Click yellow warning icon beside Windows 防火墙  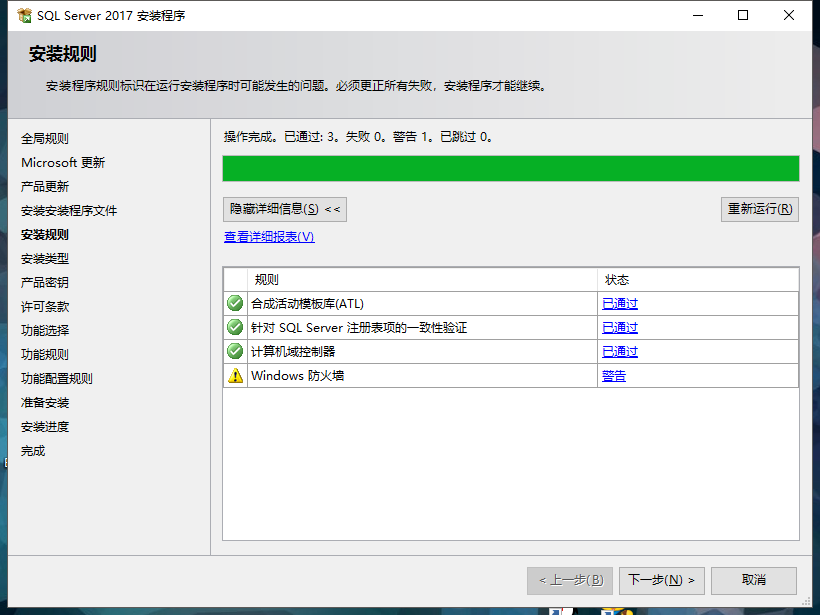click(x=235, y=376)
